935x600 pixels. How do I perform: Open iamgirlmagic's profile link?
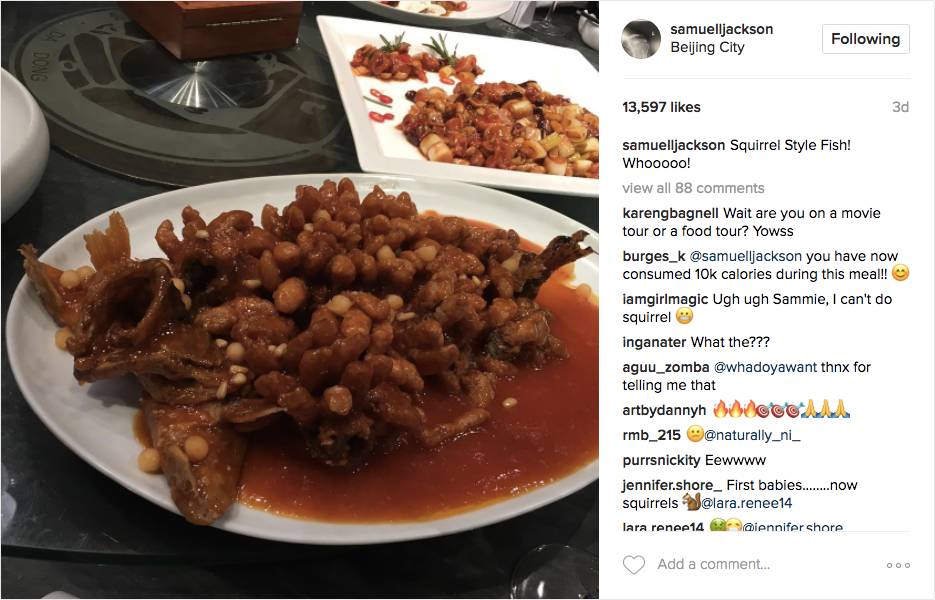pyautogui.click(x=665, y=299)
